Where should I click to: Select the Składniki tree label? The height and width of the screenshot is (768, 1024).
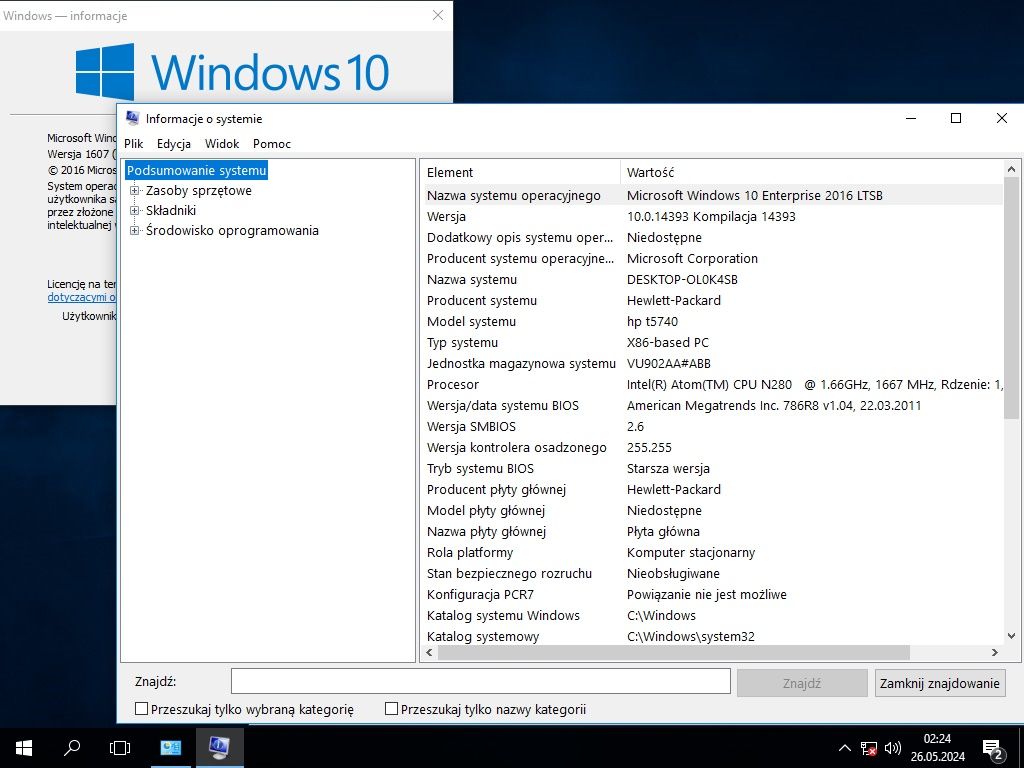pyautogui.click(x=171, y=210)
